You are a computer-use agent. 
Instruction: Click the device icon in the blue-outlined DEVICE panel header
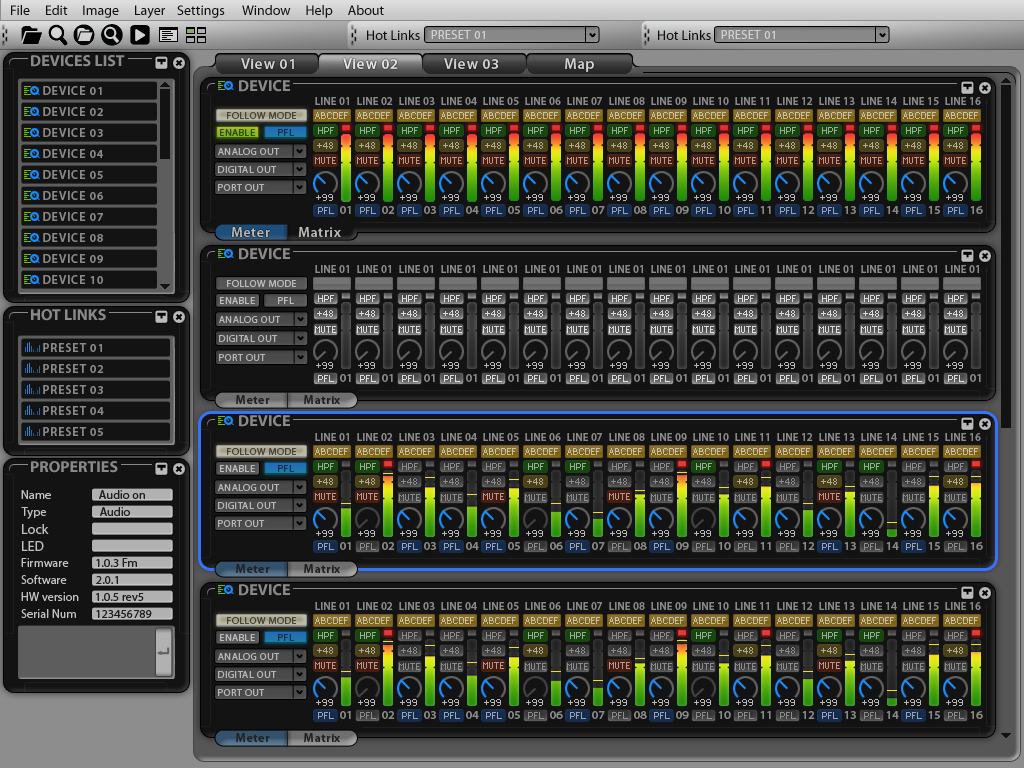click(x=225, y=421)
